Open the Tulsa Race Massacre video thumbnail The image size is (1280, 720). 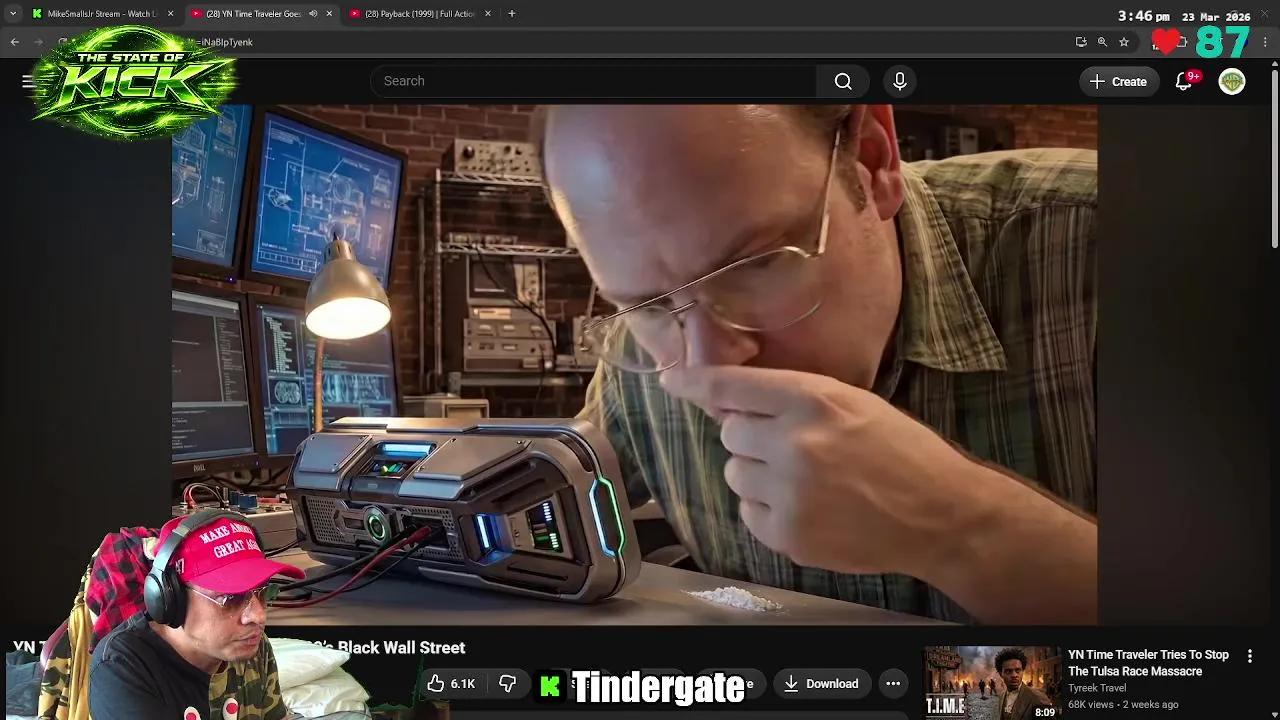click(992, 683)
